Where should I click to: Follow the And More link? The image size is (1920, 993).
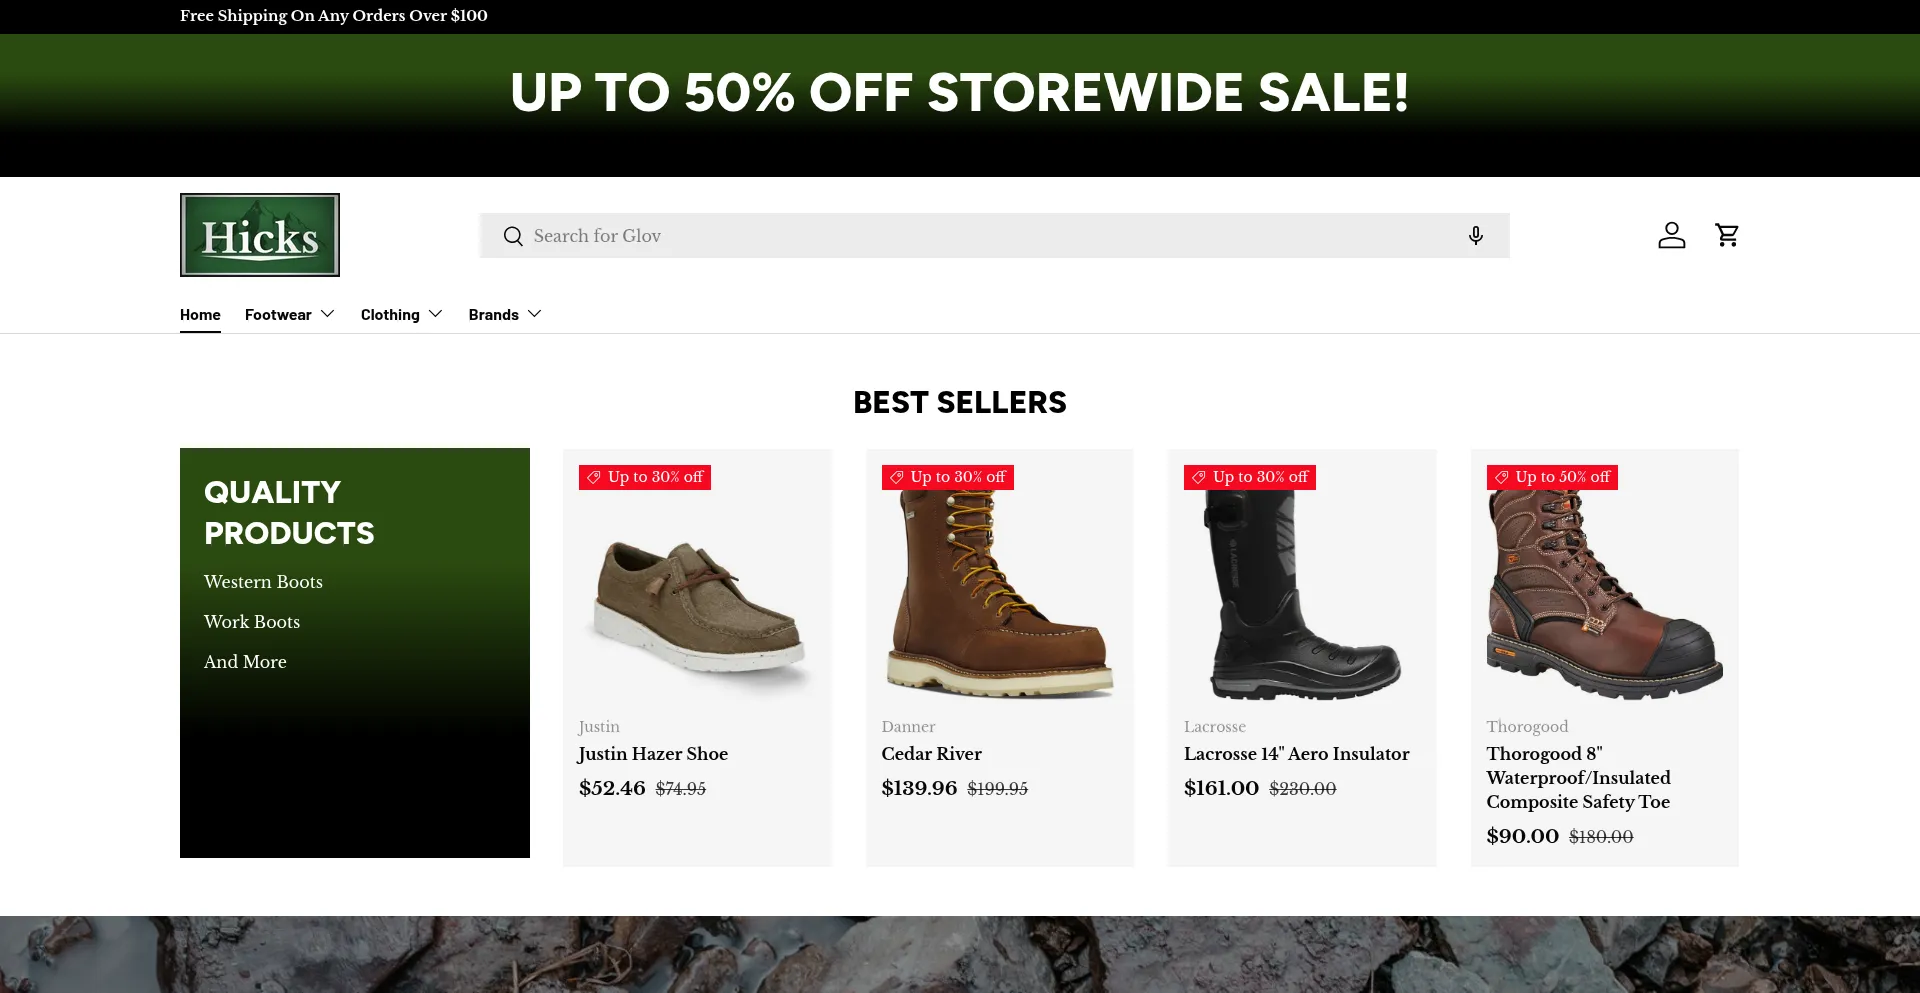245,662
